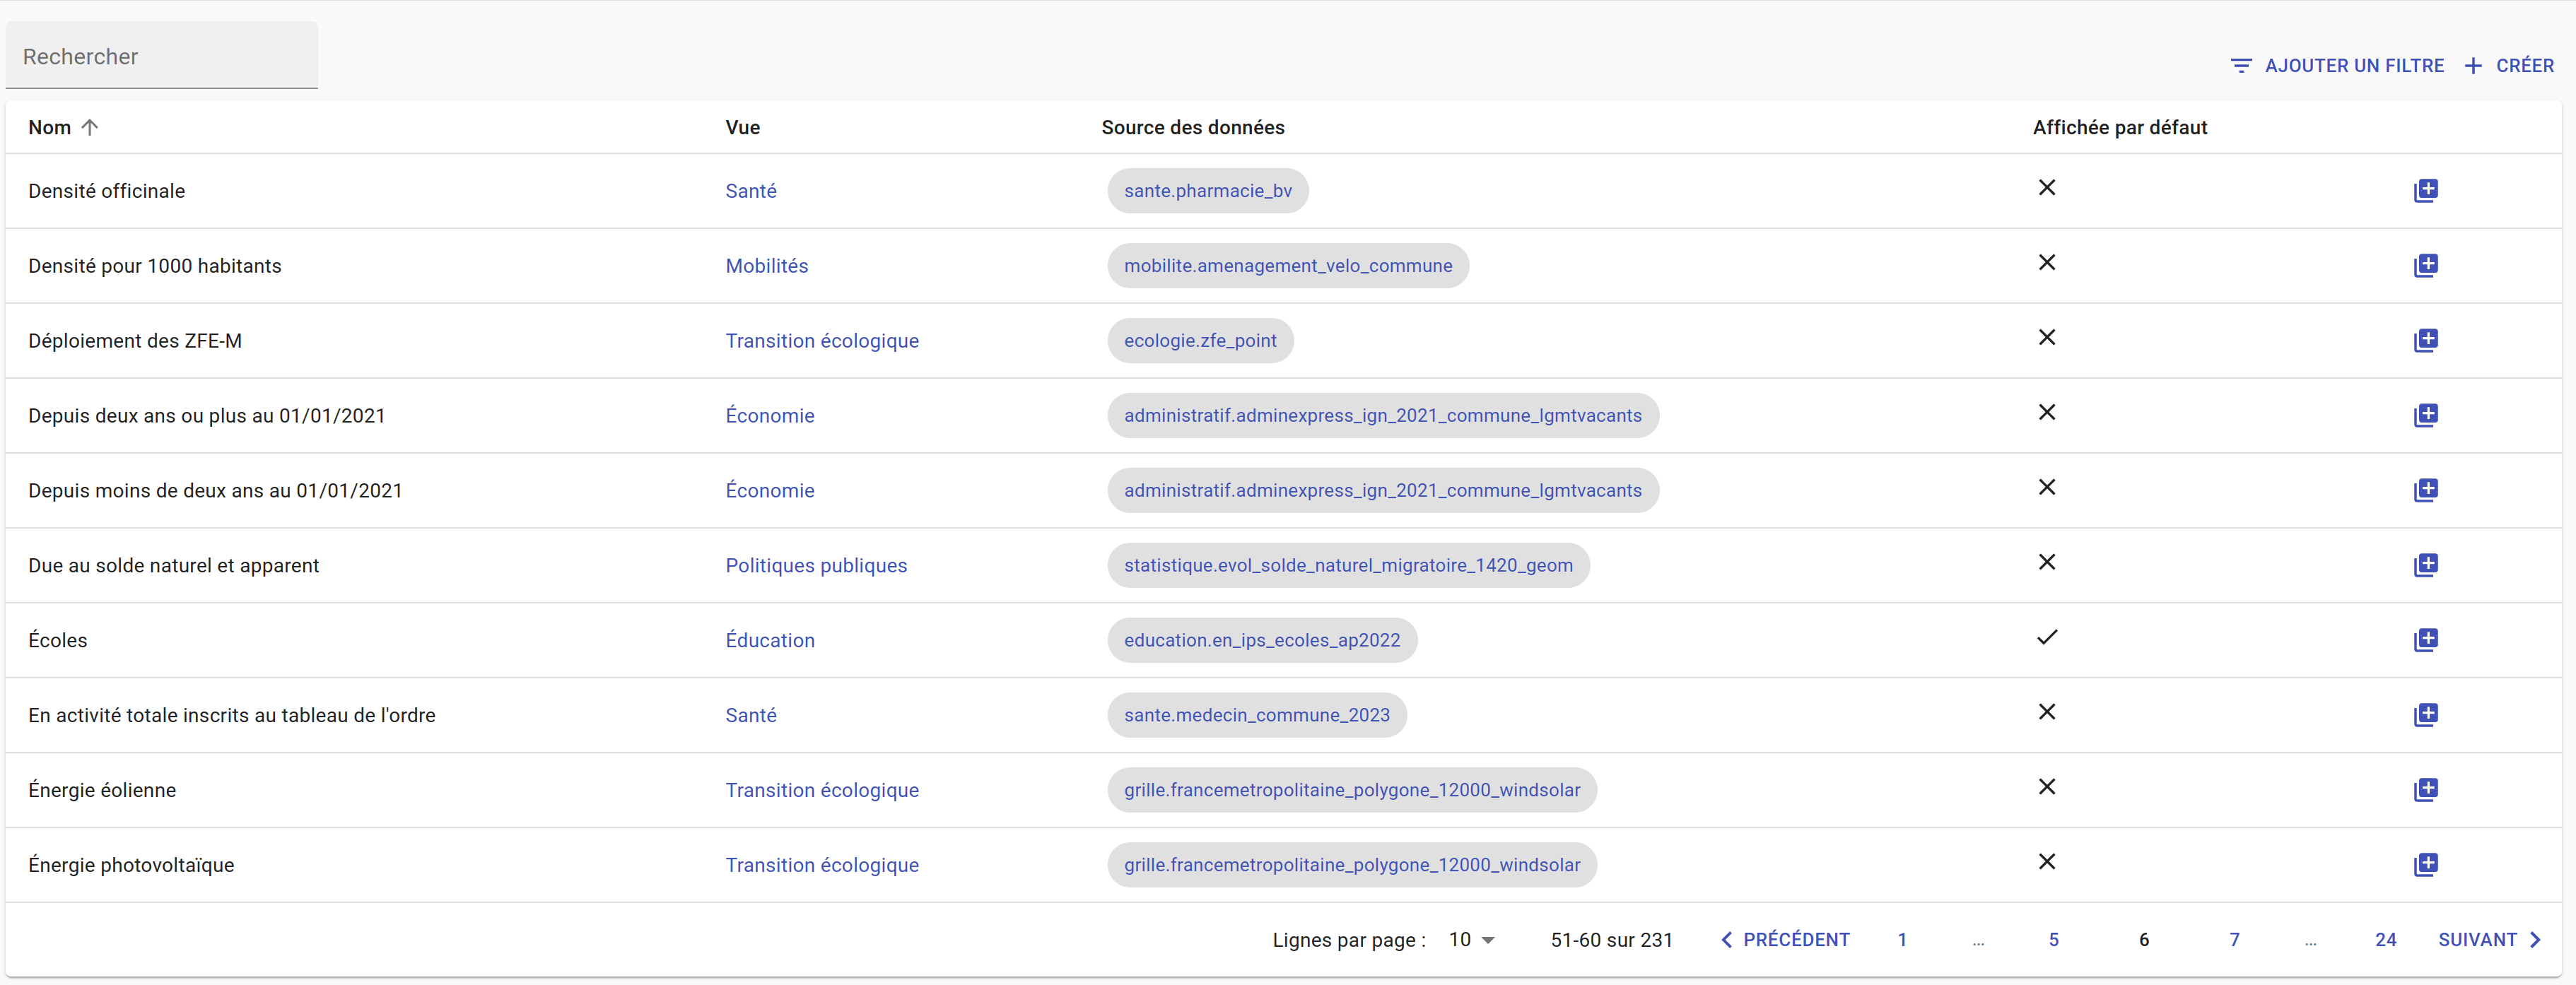The width and height of the screenshot is (2576, 985).
Task: Sort by Source des données header
Action: tap(1193, 127)
